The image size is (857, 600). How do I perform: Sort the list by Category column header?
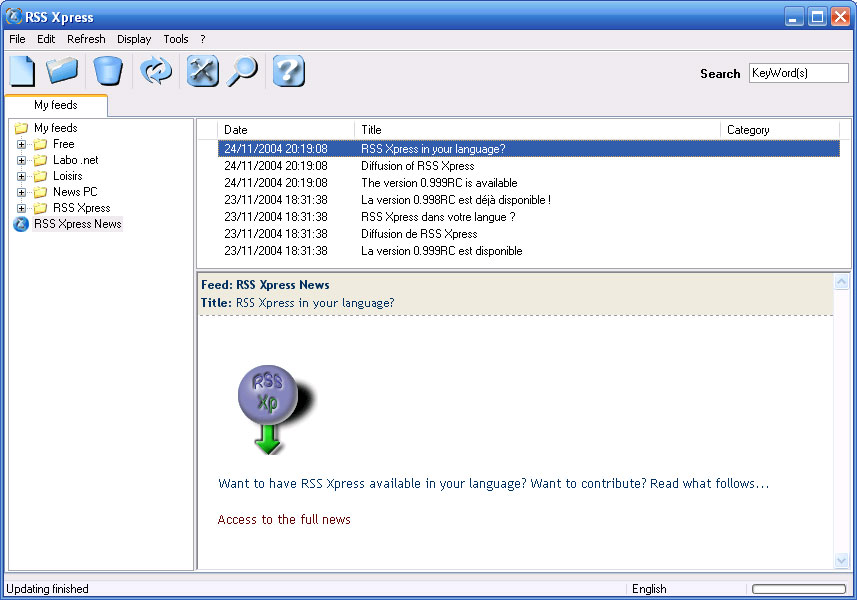pos(780,130)
